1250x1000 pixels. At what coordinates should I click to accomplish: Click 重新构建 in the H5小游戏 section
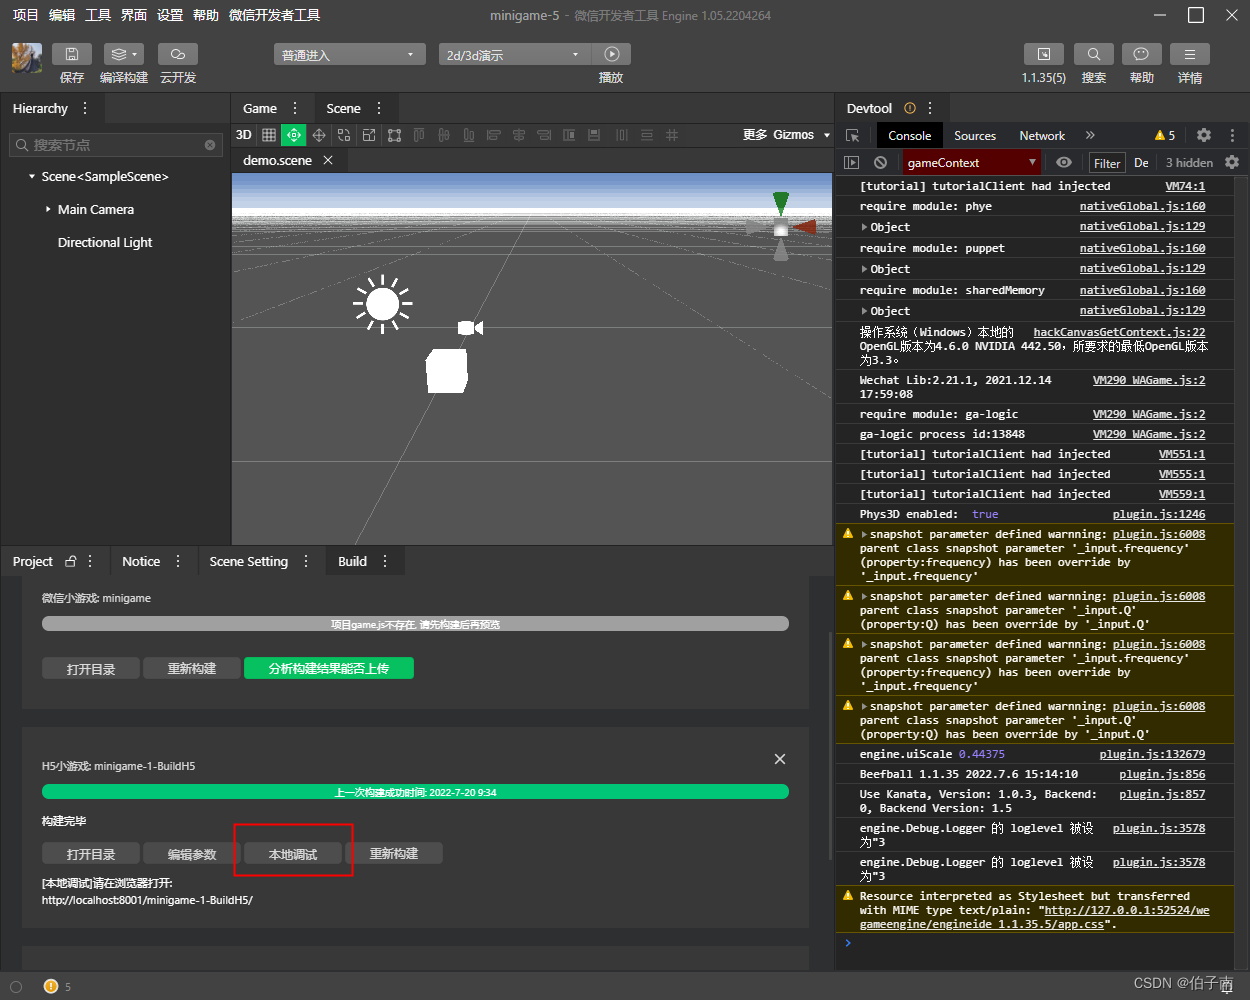(394, 854)
